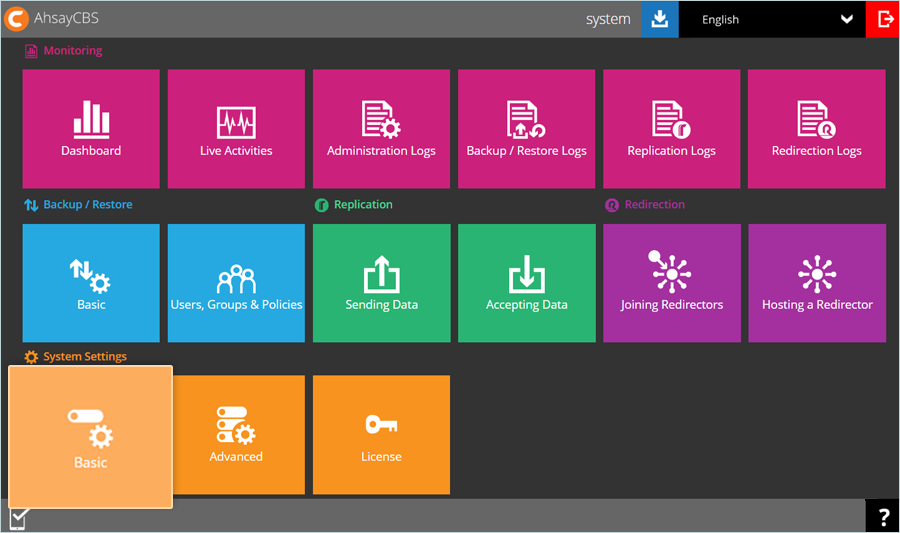Click the red logout icon

[x=883, y=19]
